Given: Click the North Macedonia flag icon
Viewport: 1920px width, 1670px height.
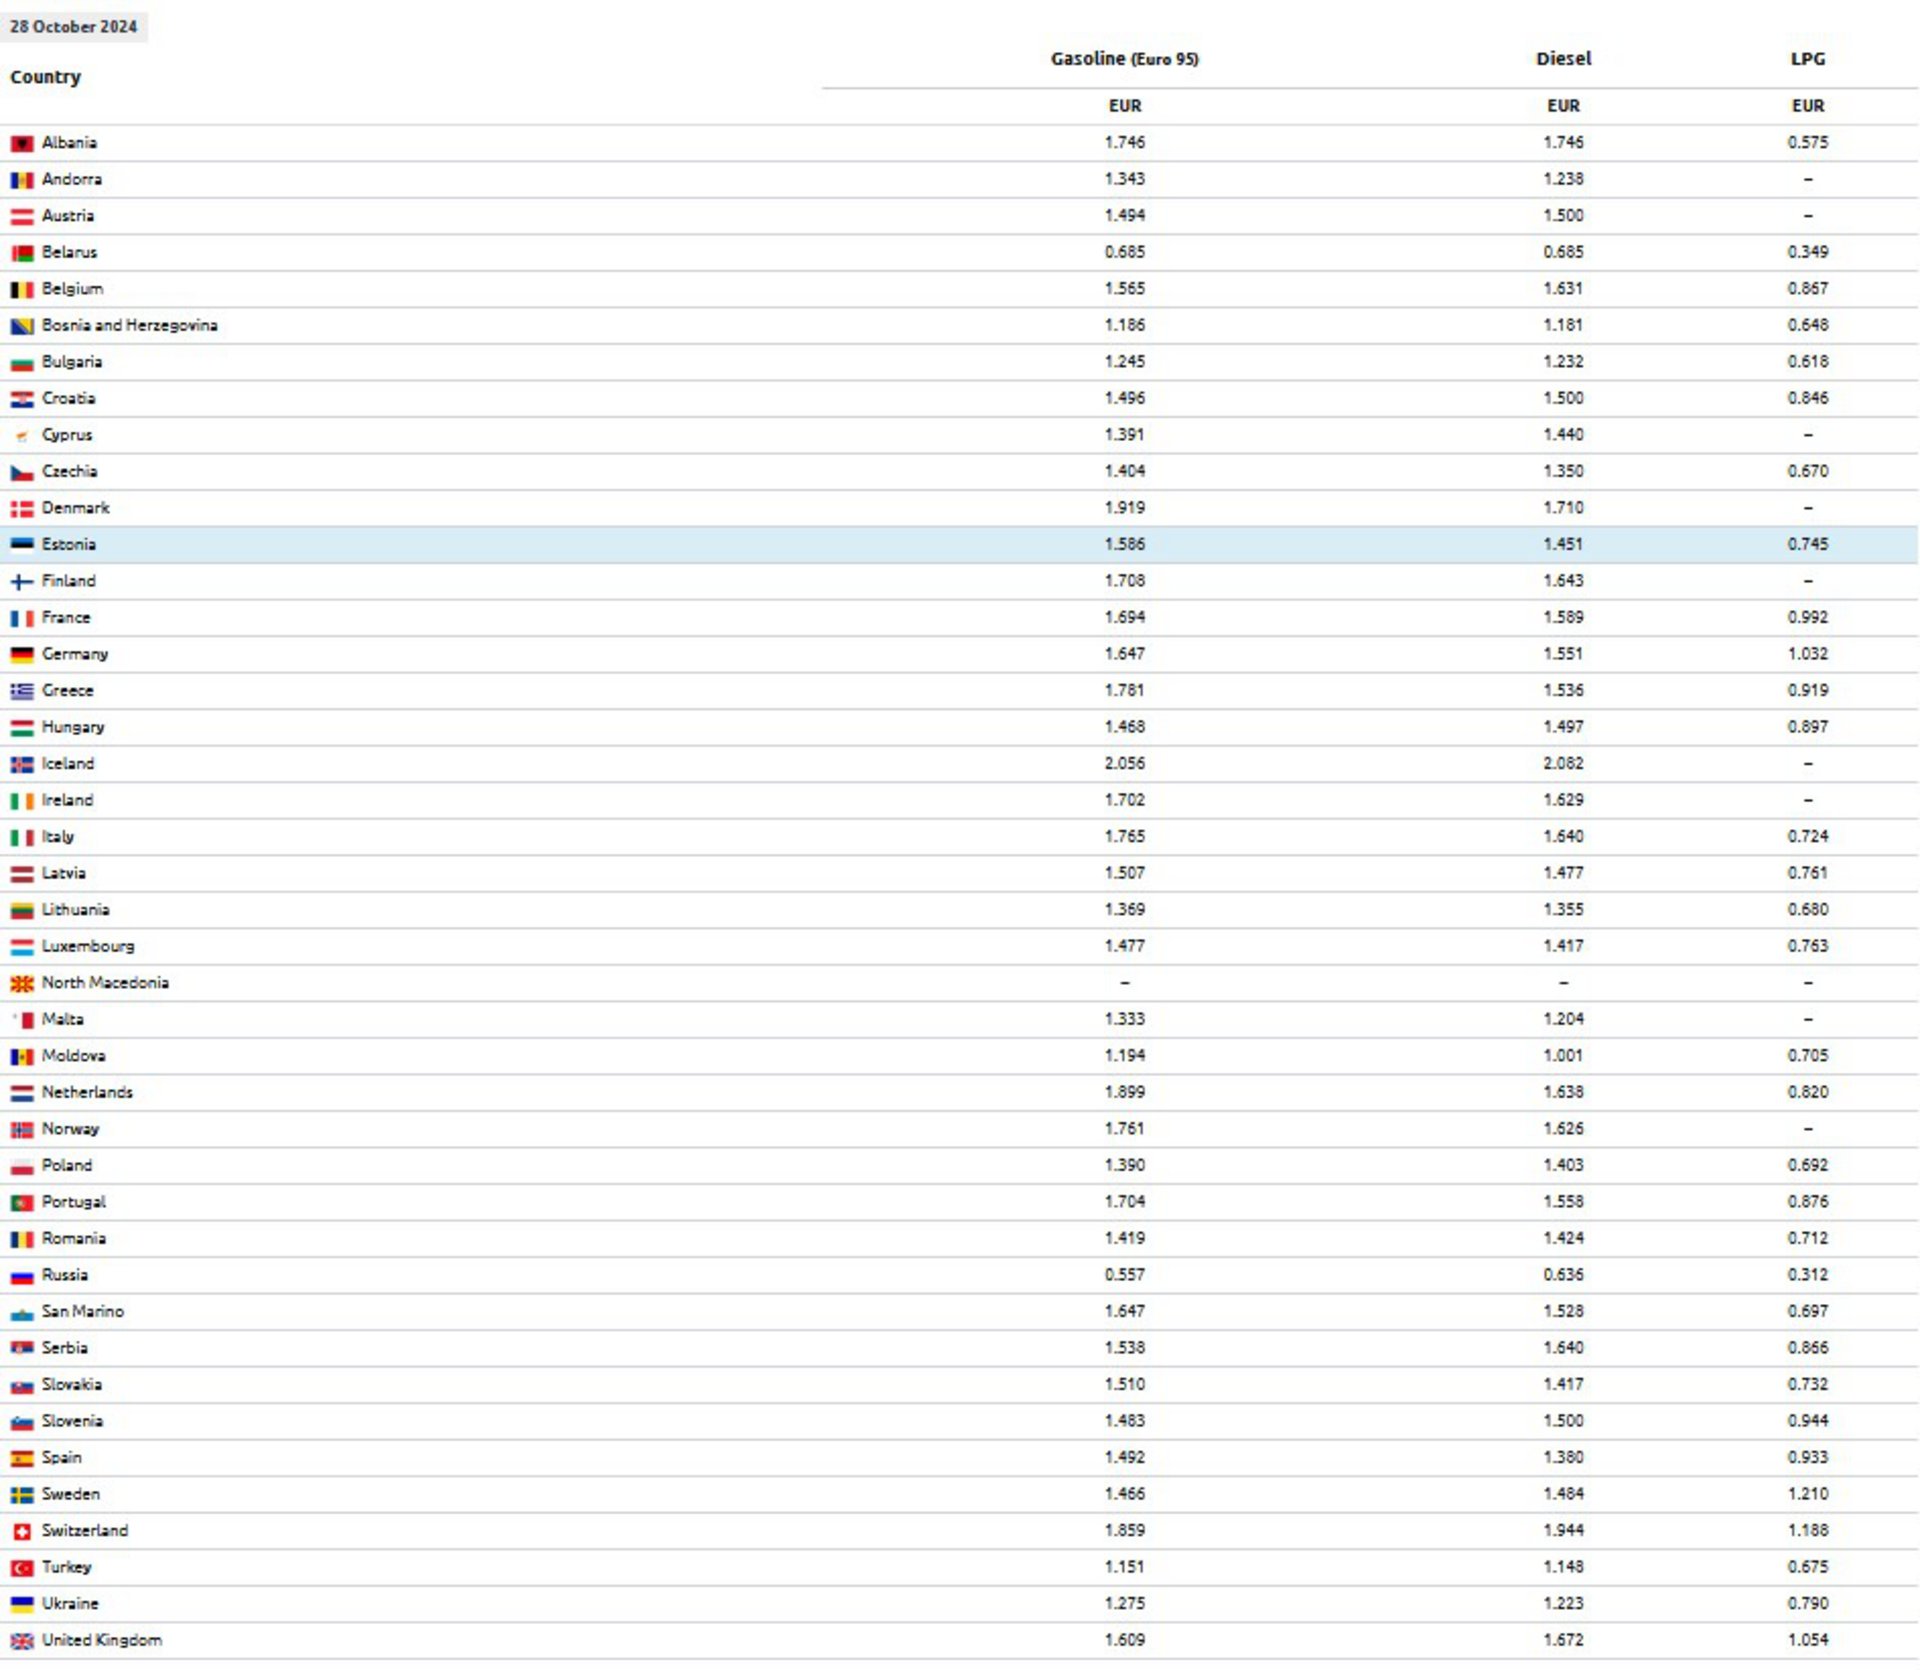Looking at the screenshot, I should pyautogui.click(x=22, y=984).
